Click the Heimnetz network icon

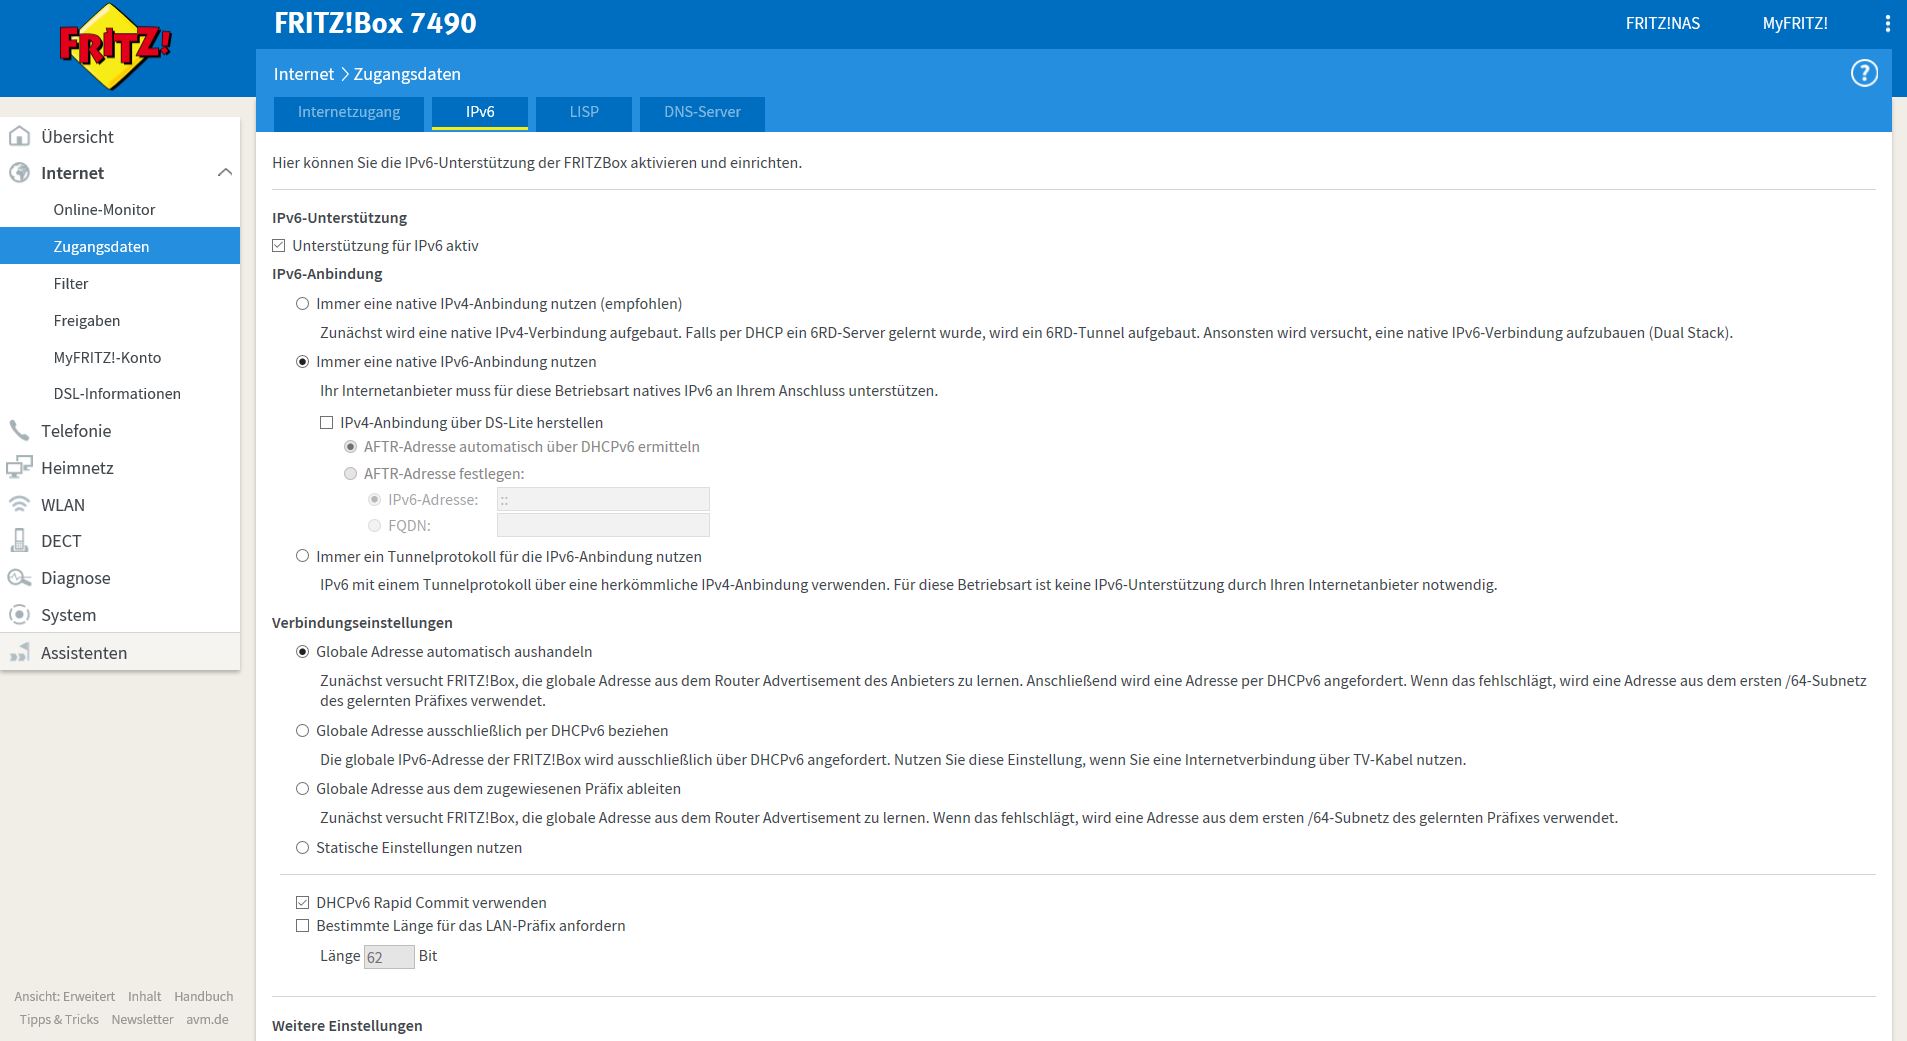click(x=19, y=467)
